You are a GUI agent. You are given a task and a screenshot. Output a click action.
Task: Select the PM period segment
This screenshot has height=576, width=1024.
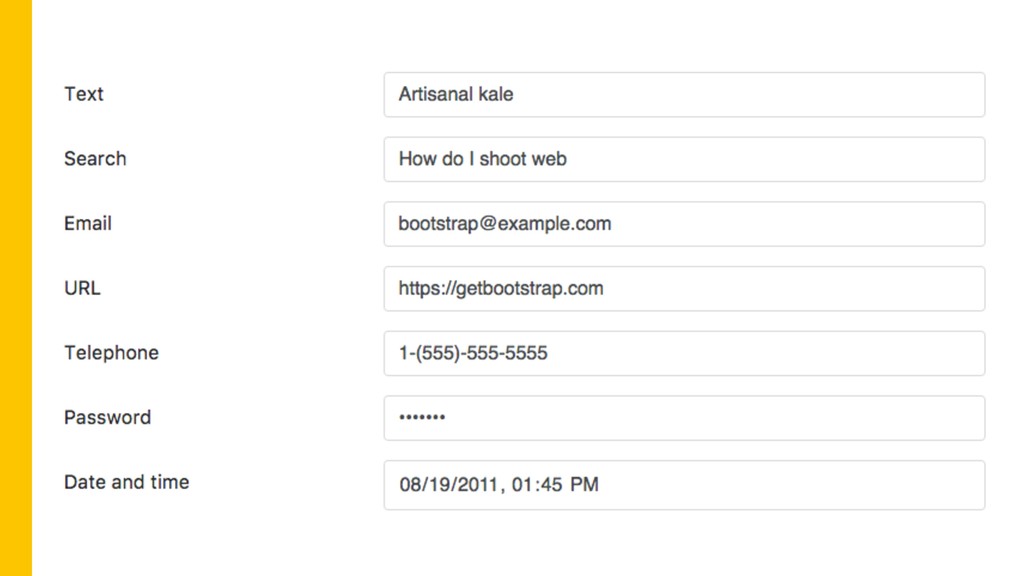[584, 485]
